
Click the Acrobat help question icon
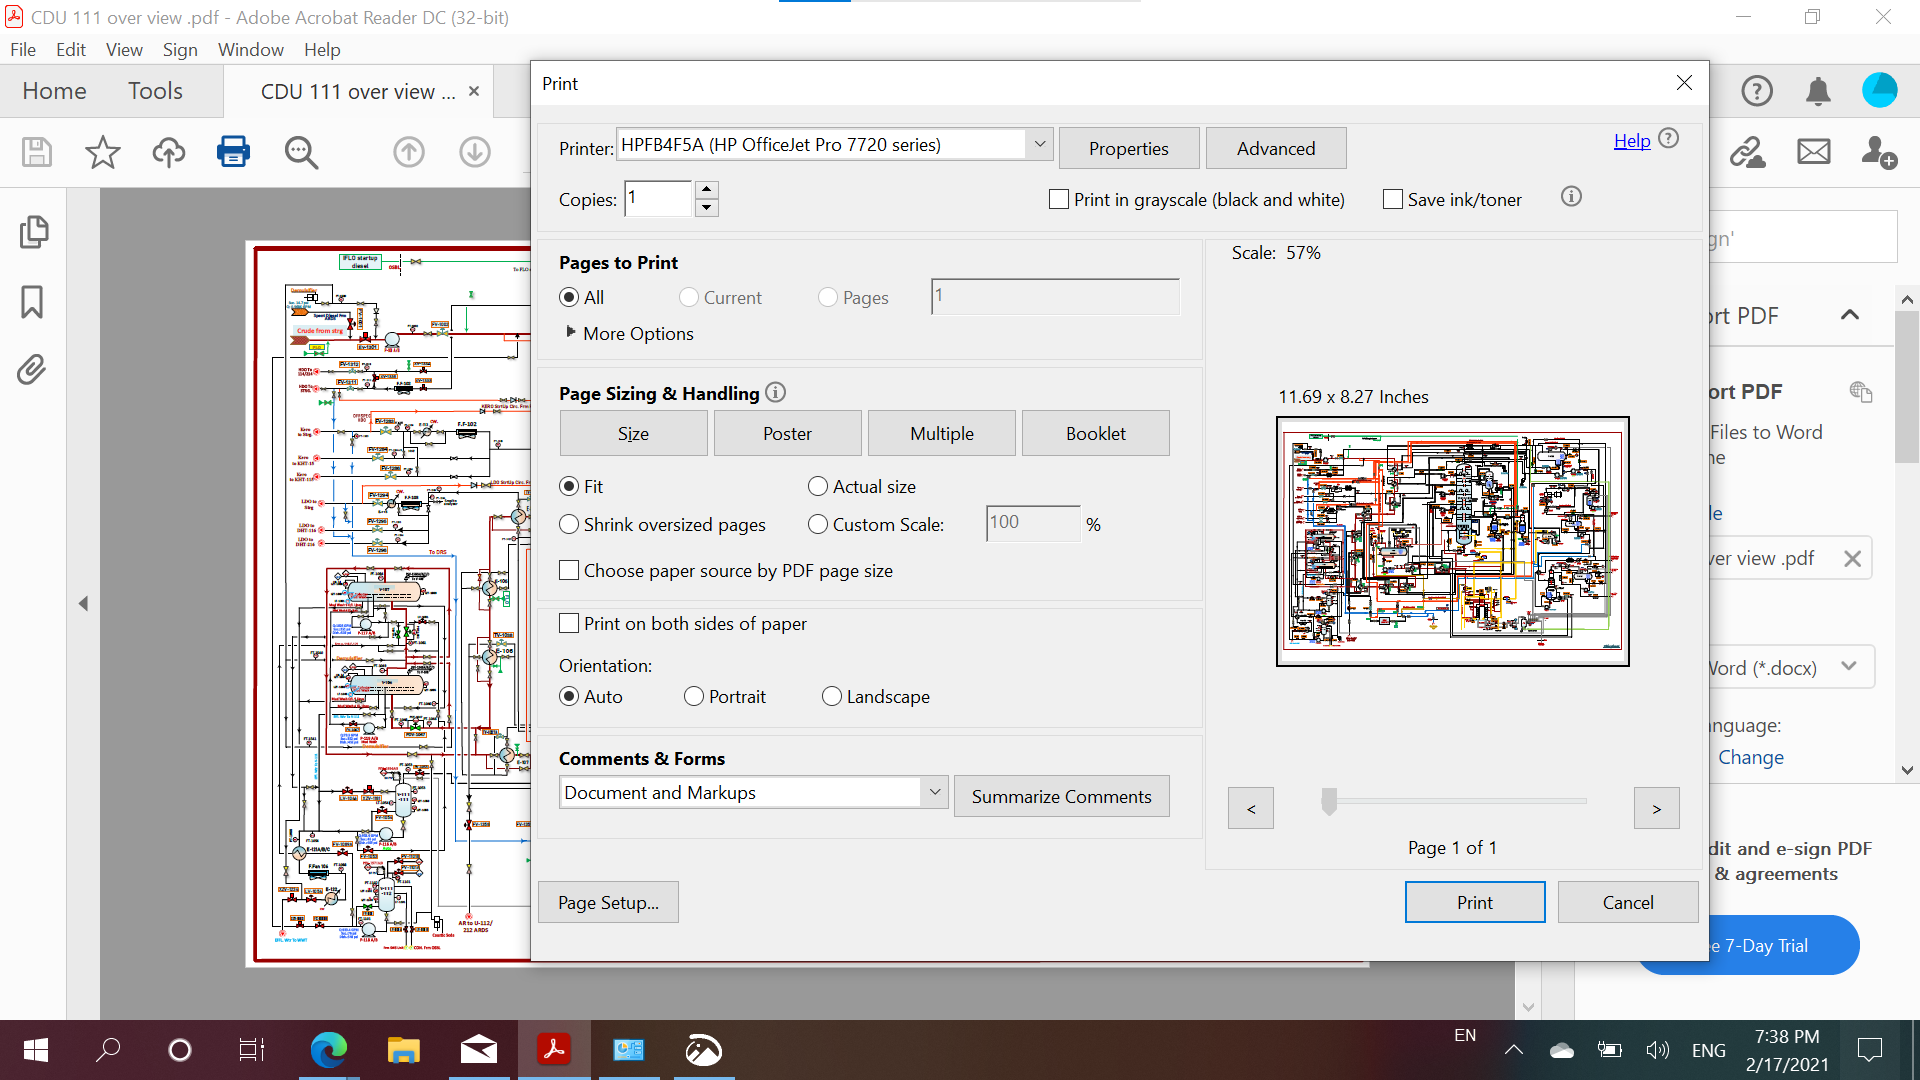coord(1757,91)
